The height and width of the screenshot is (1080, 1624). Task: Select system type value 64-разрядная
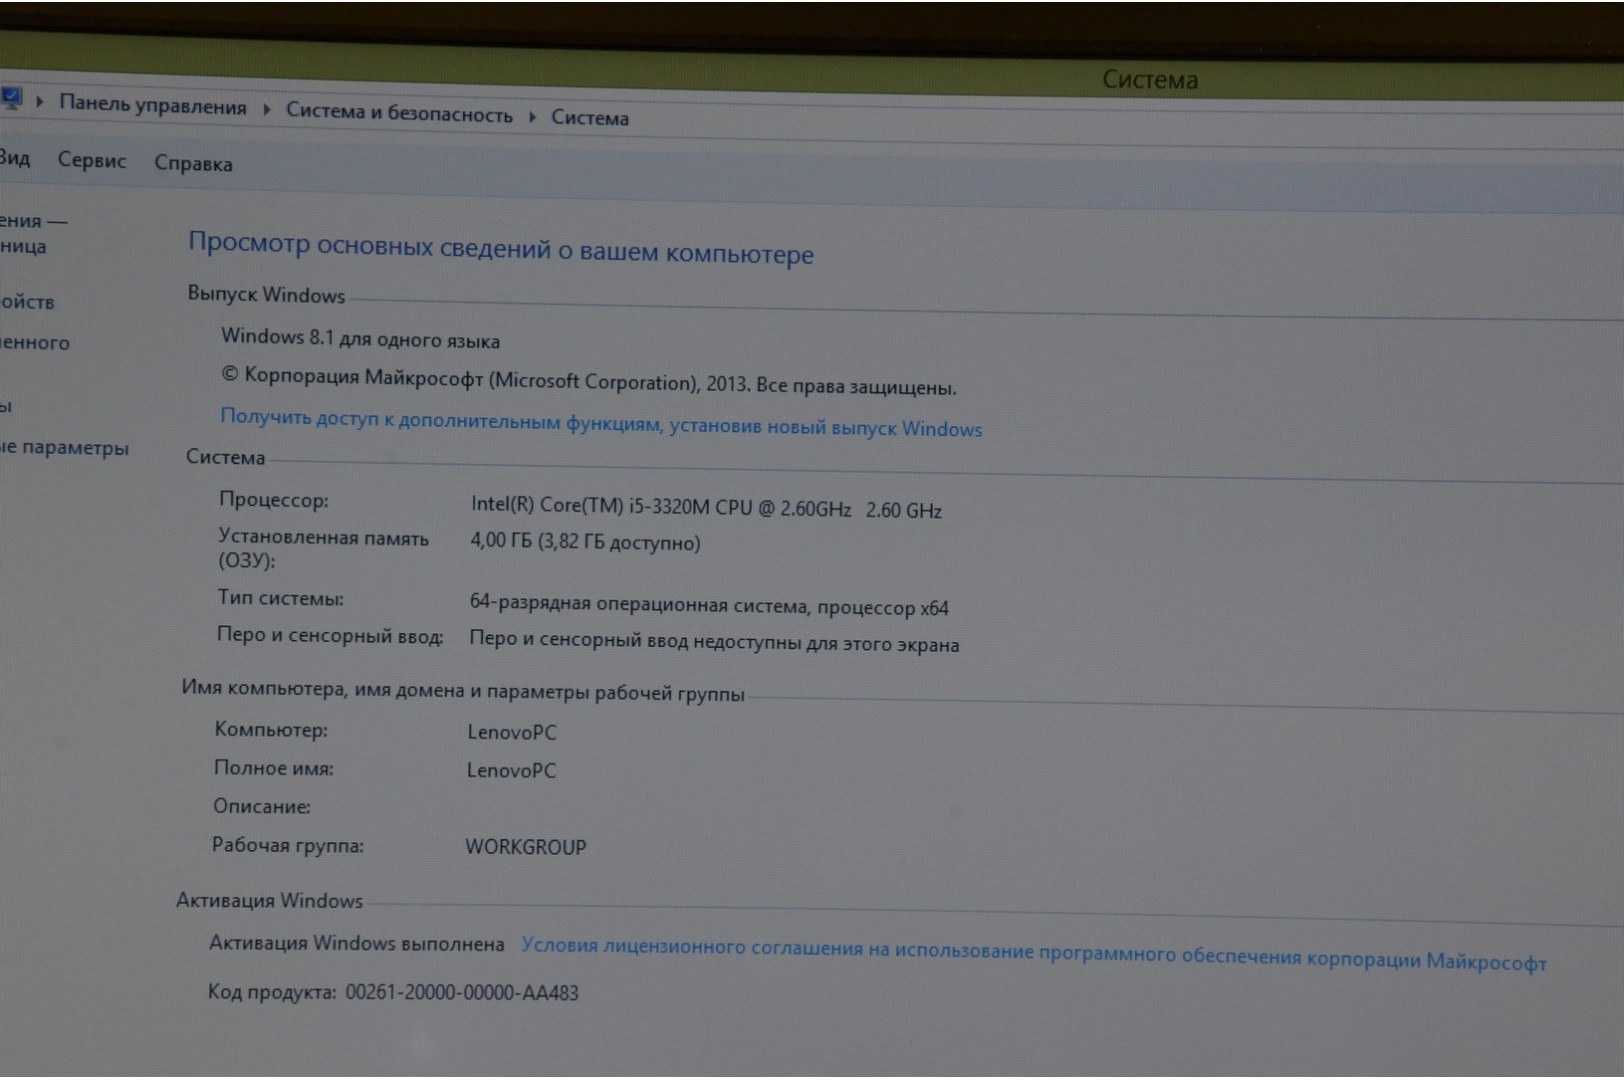coord(709,604)
